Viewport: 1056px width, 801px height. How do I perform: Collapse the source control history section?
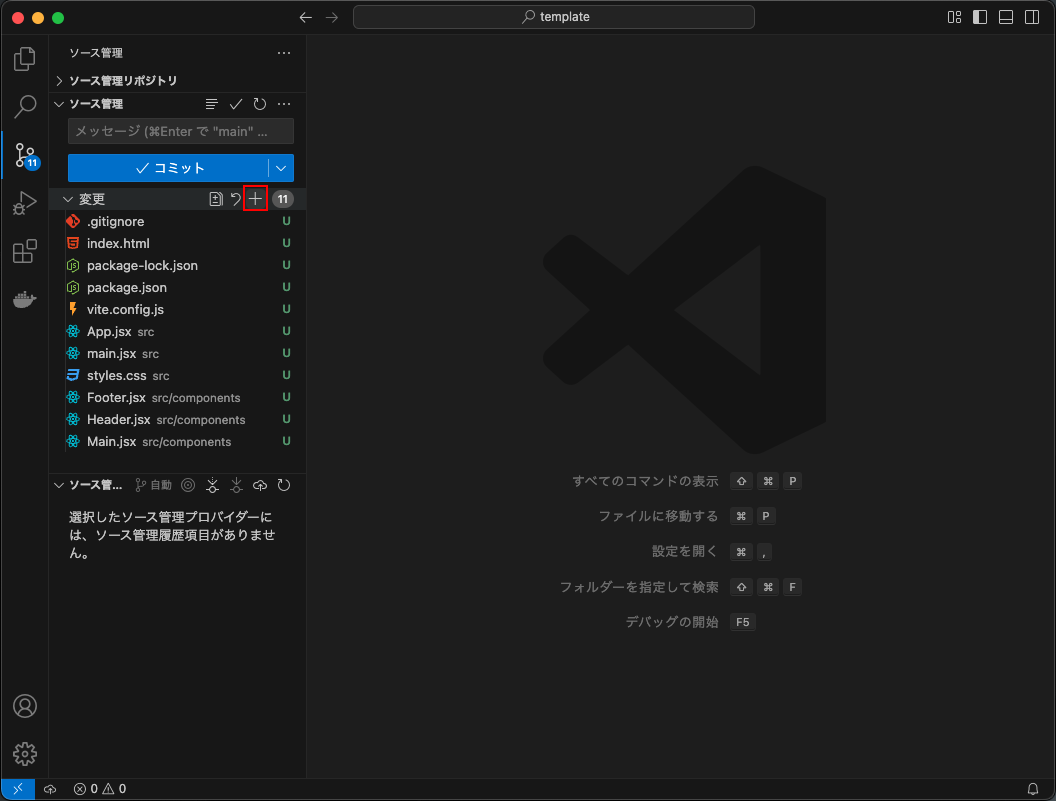[x=59, y=485]
